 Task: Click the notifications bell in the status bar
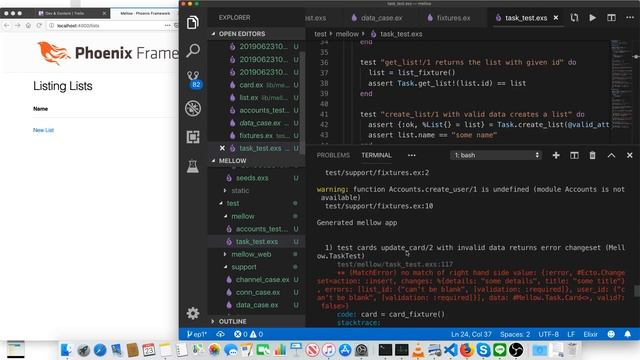628,334
